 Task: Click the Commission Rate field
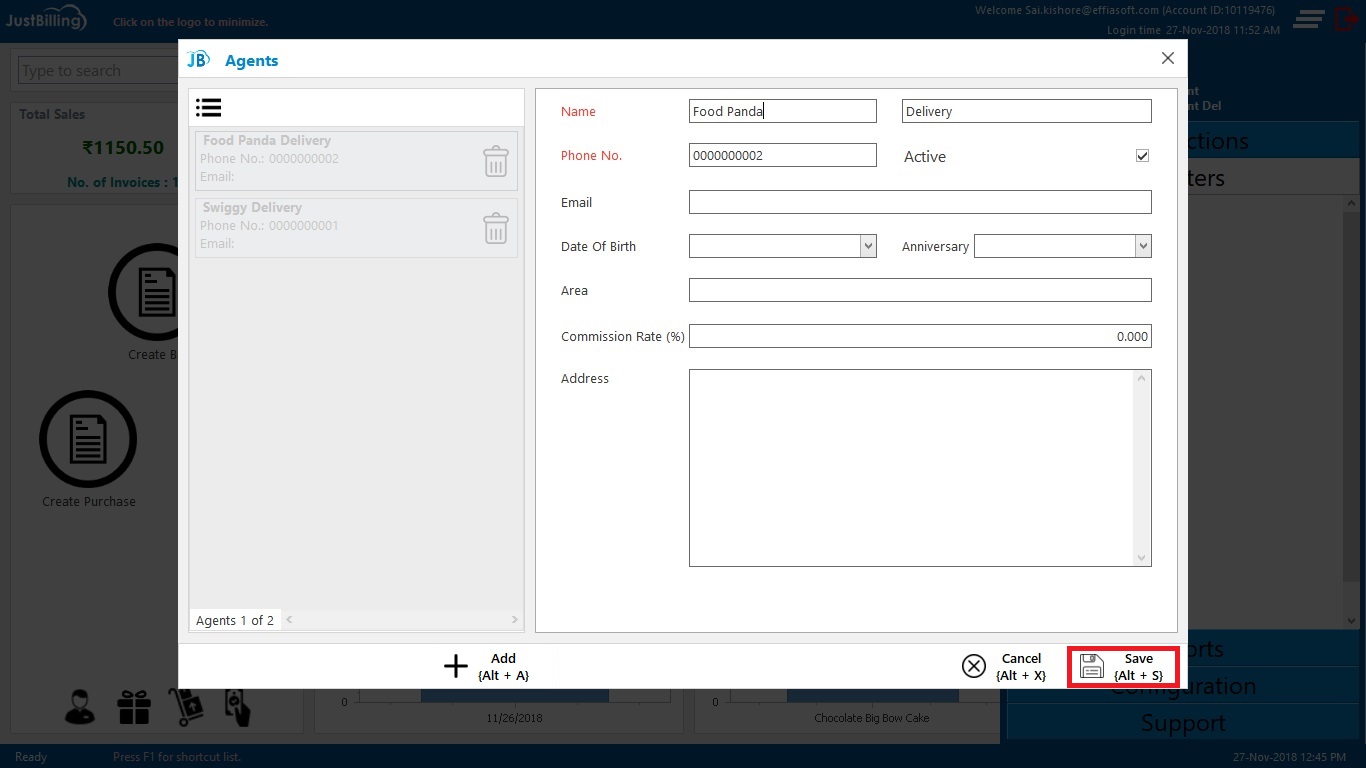click(920, 336)
